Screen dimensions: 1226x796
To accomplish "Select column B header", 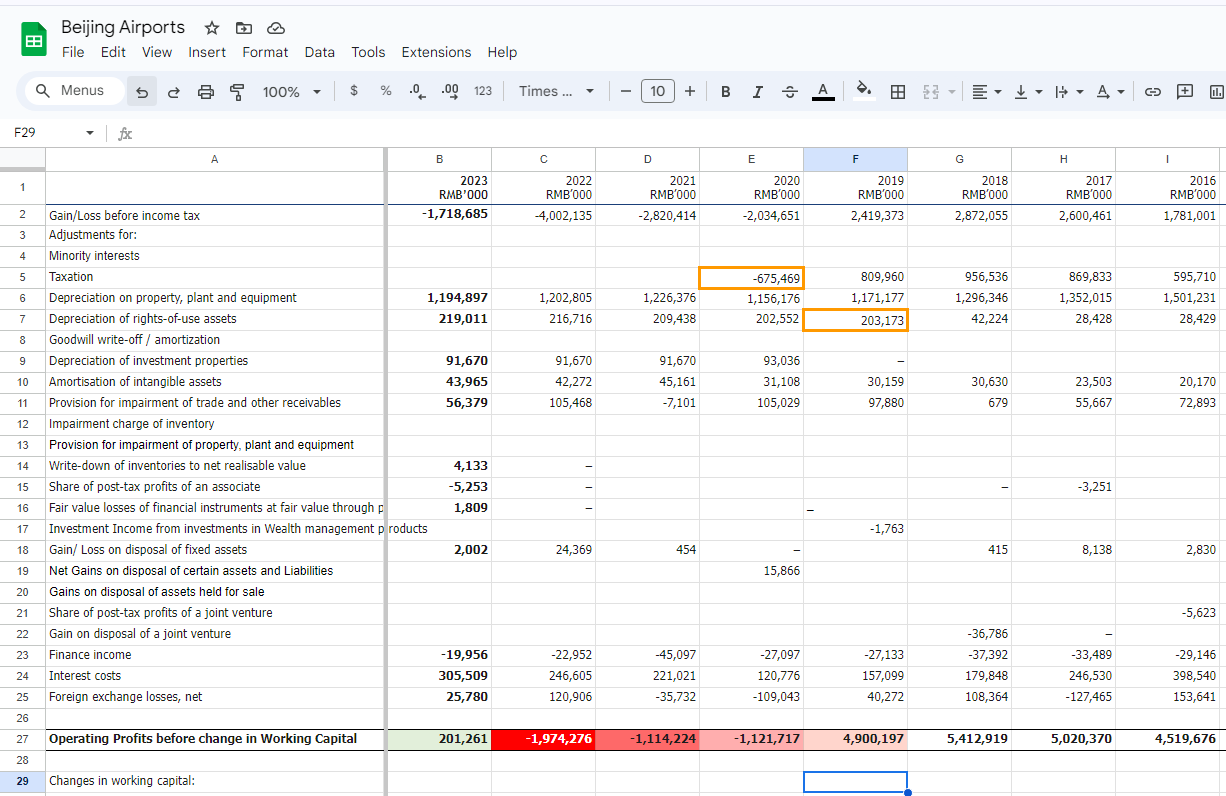I will pos(439,158).
